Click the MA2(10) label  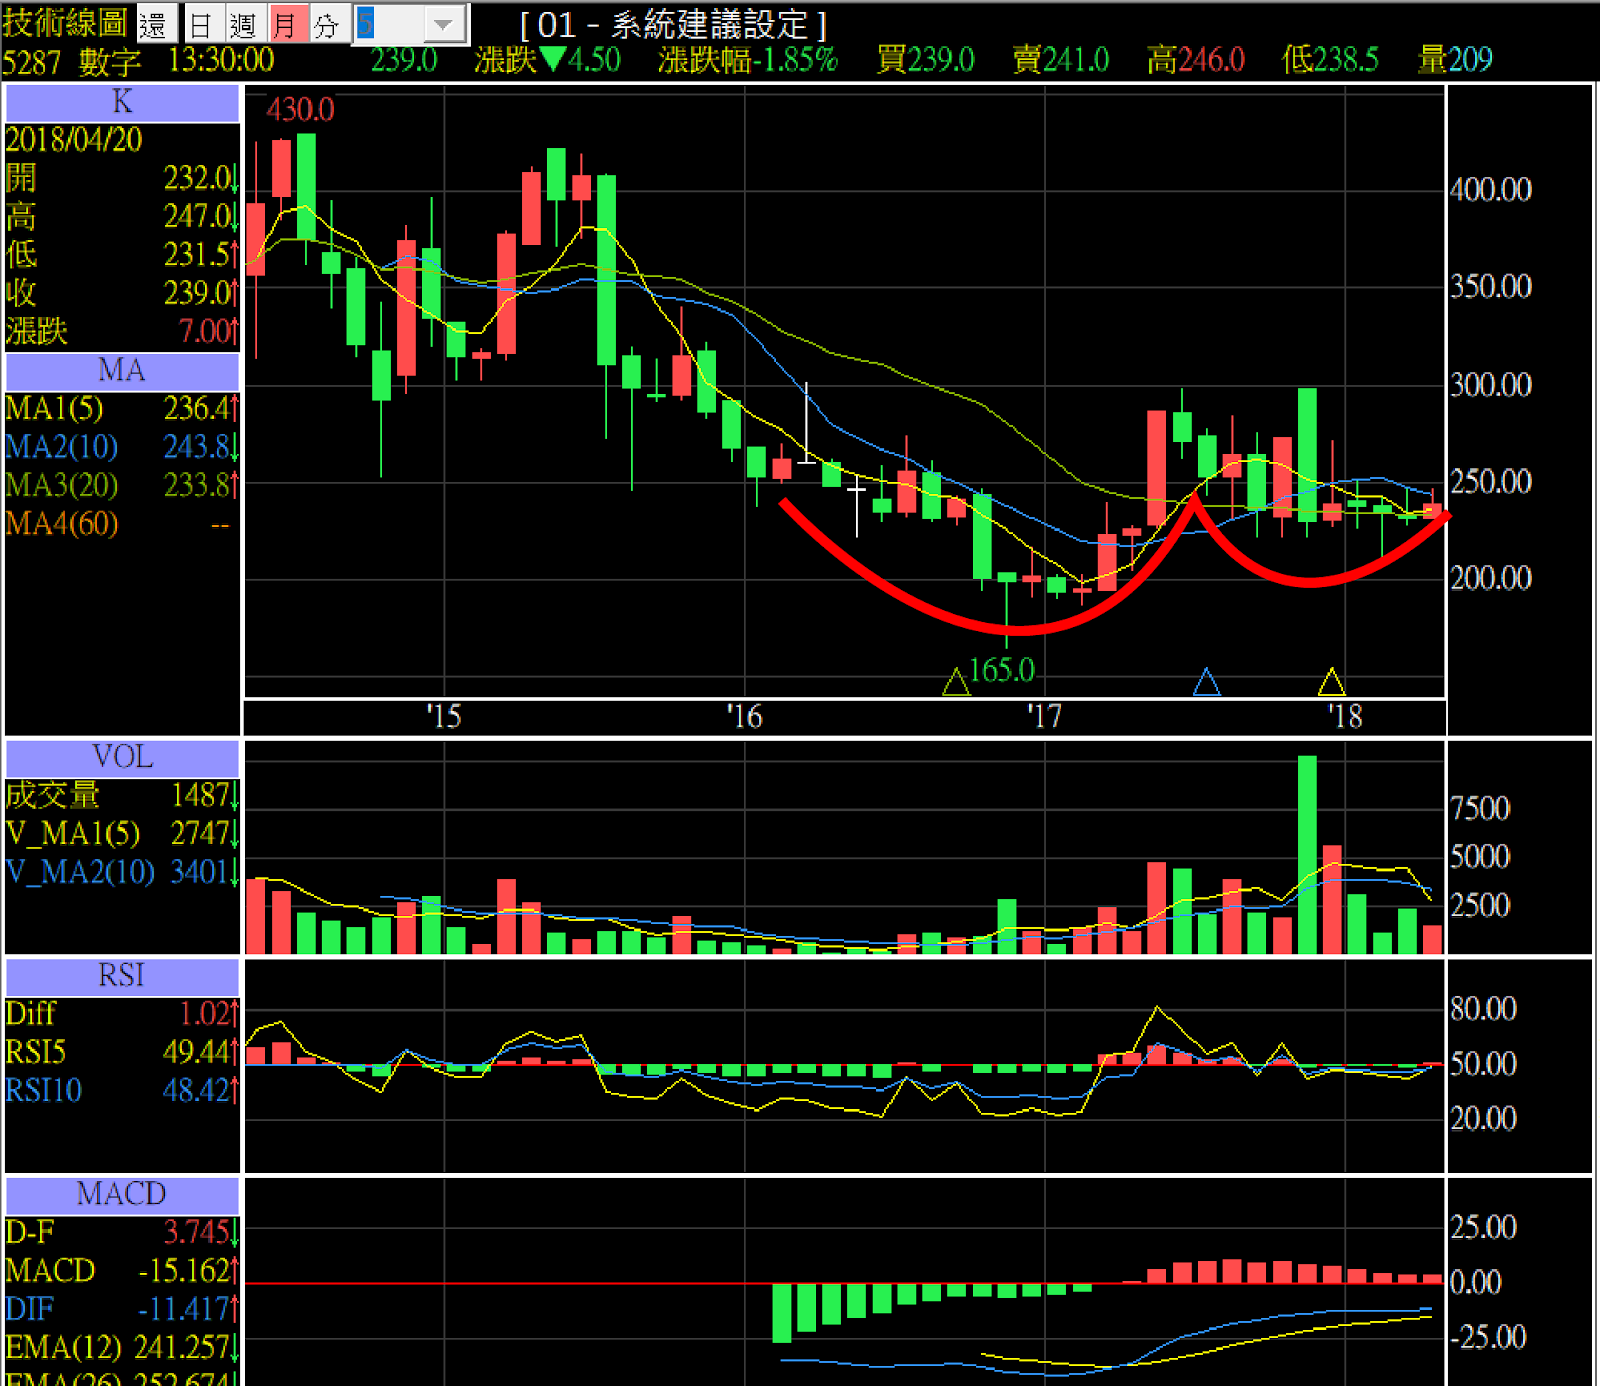pyautogui.click(x=62, y=447)
